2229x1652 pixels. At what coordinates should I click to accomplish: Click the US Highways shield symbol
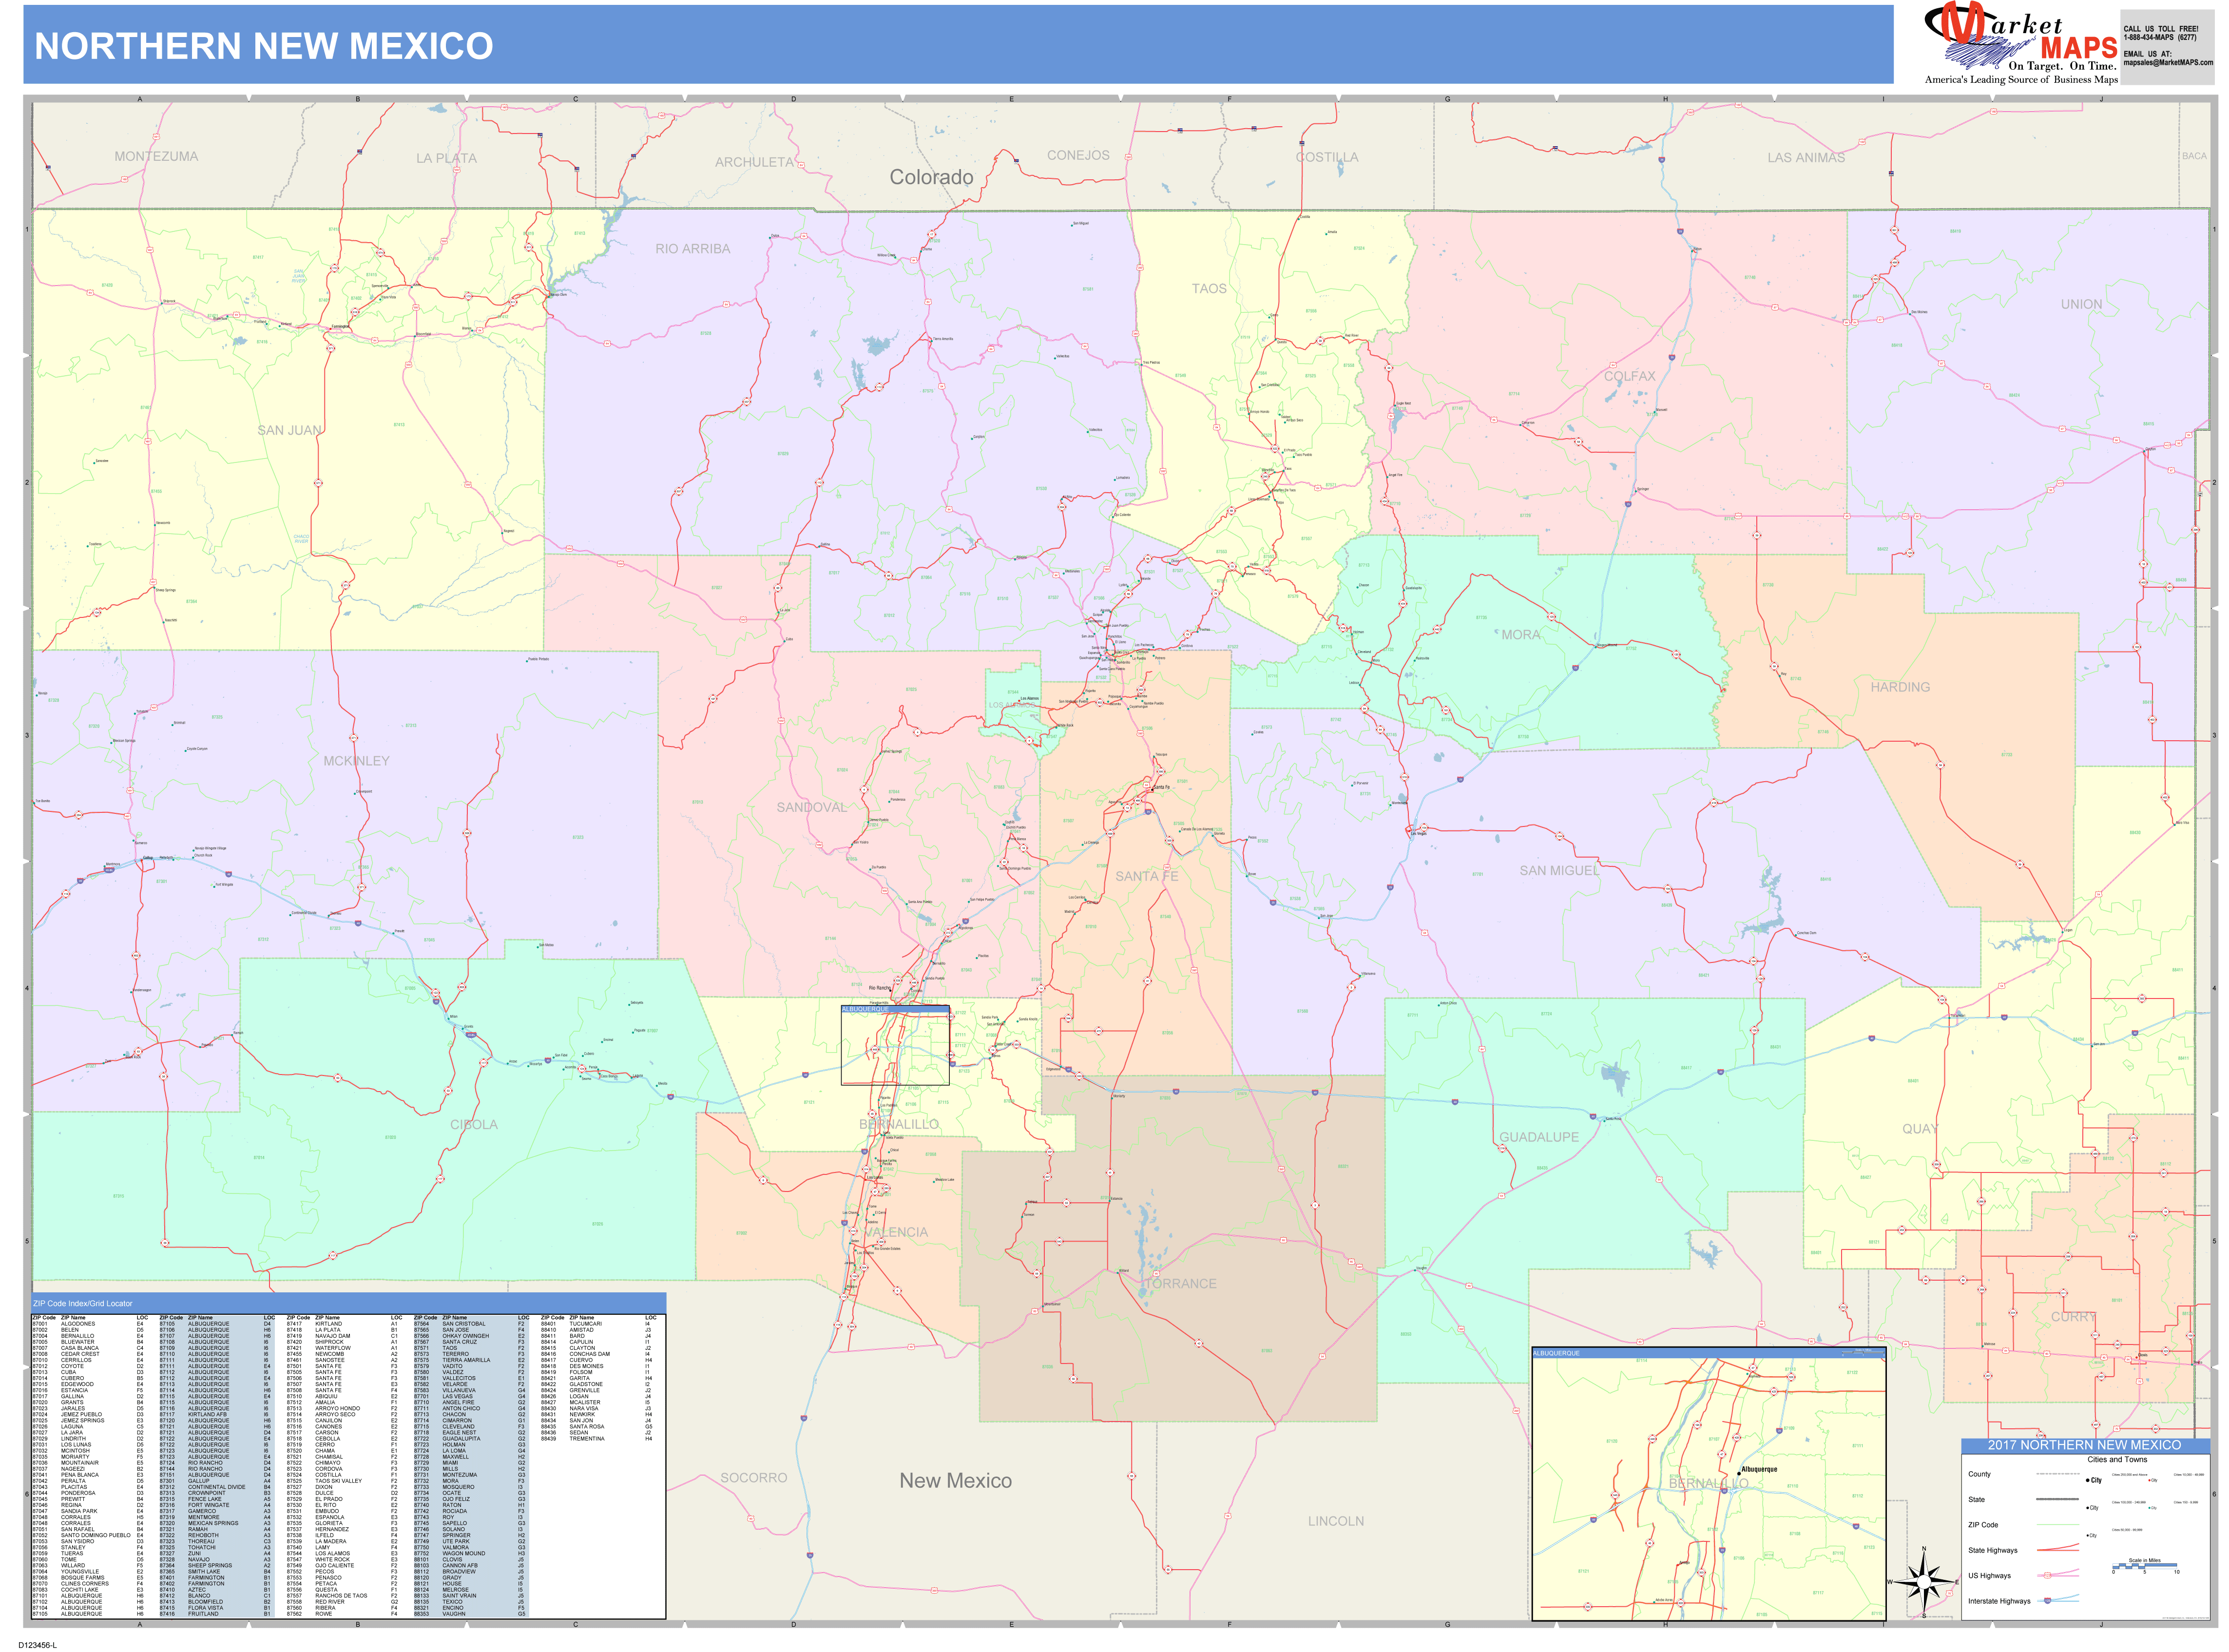click(x=2048, y=1576)
